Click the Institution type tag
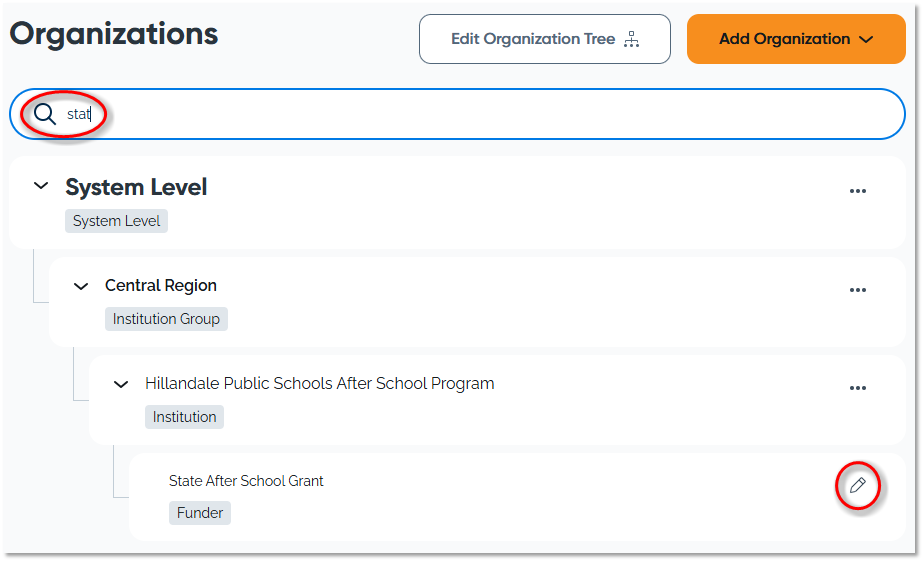Image resolution: width=924 pixels, height=562 pixels. coord(184,417)
